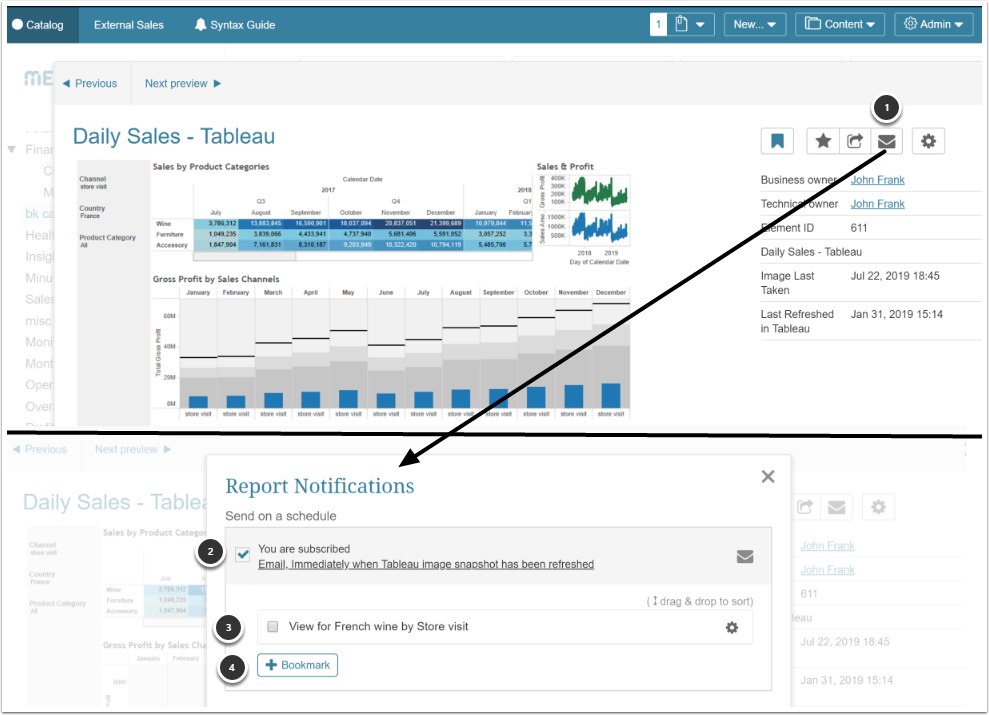Click the bell icon by Syntax Guide
This screenshot has height=715, width=989.
pos(200,25)
